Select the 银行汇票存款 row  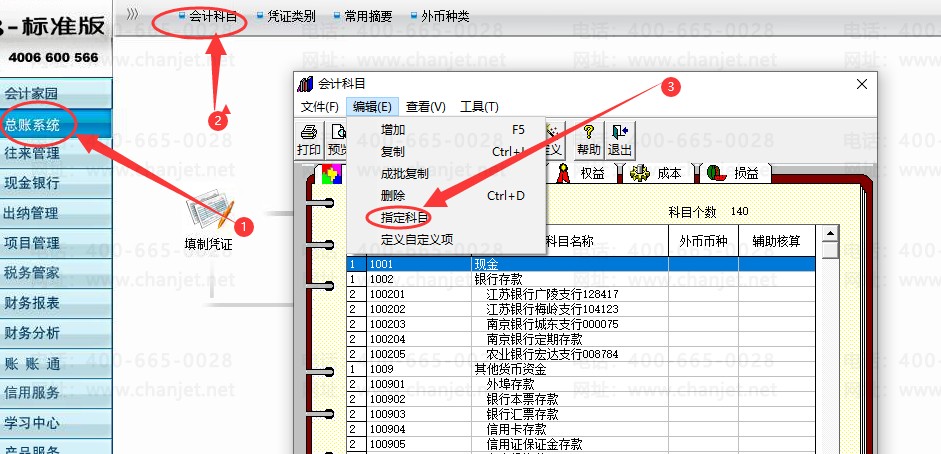point(580,414)
